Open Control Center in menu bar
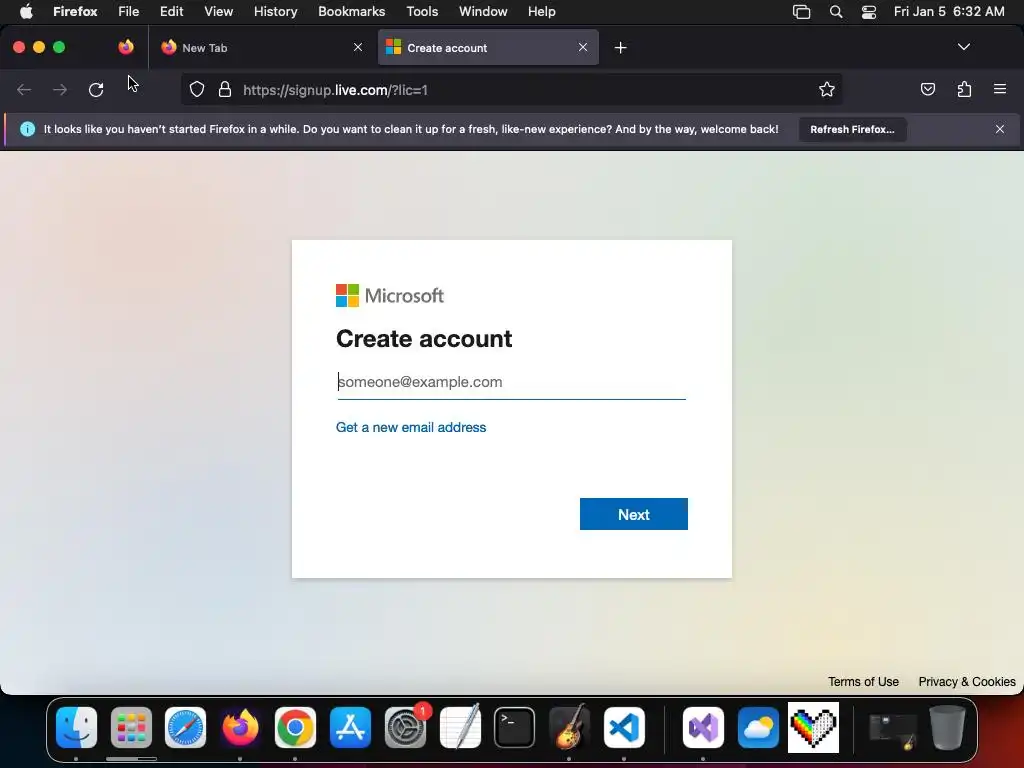The image size is (1024, 768). (x=869, y=12)
